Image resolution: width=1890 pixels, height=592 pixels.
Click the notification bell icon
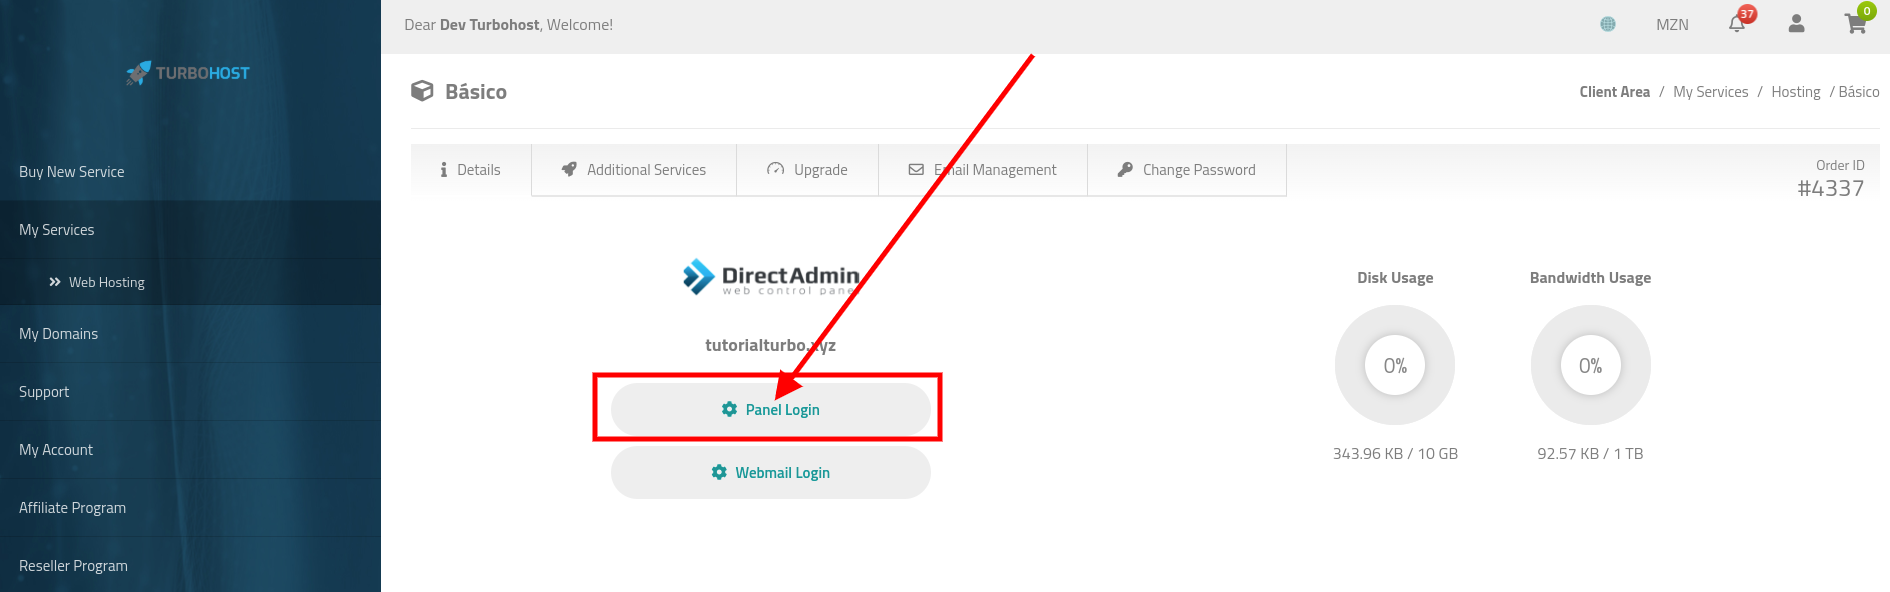pos(1737,24)
